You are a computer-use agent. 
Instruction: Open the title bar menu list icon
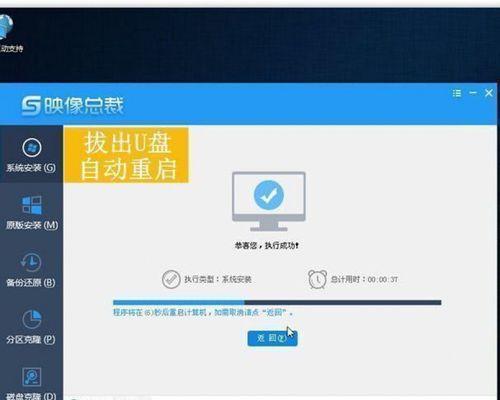click(x=457, y=93)
